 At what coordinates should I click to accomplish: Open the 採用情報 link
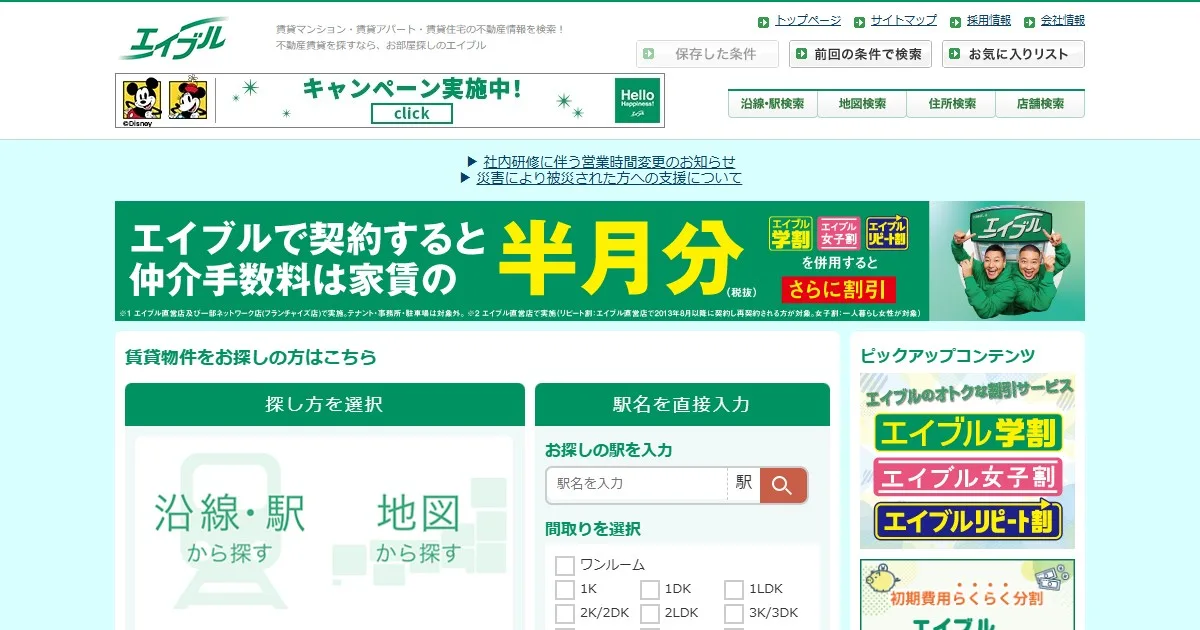pos(989,20)
